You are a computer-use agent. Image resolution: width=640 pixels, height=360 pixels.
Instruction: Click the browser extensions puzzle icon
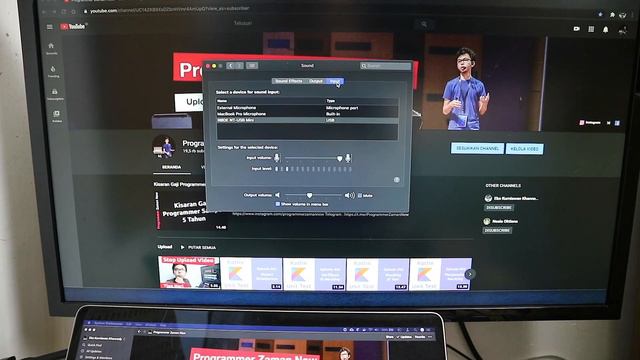612,15
